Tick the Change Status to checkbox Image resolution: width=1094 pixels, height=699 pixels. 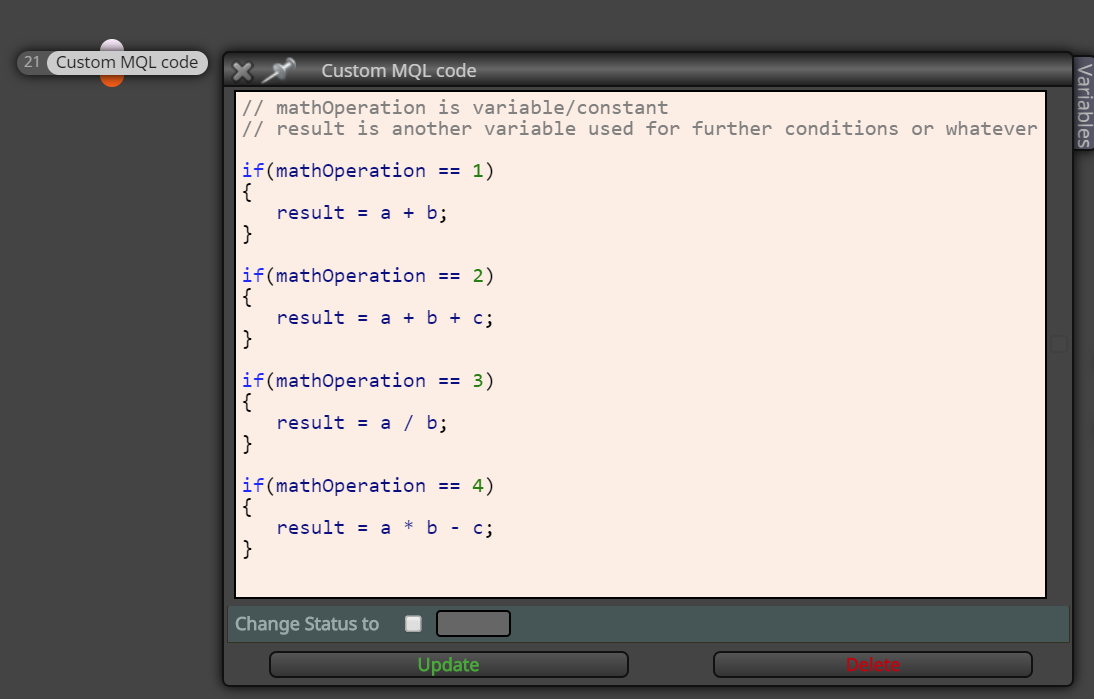(x=413, y=624)
